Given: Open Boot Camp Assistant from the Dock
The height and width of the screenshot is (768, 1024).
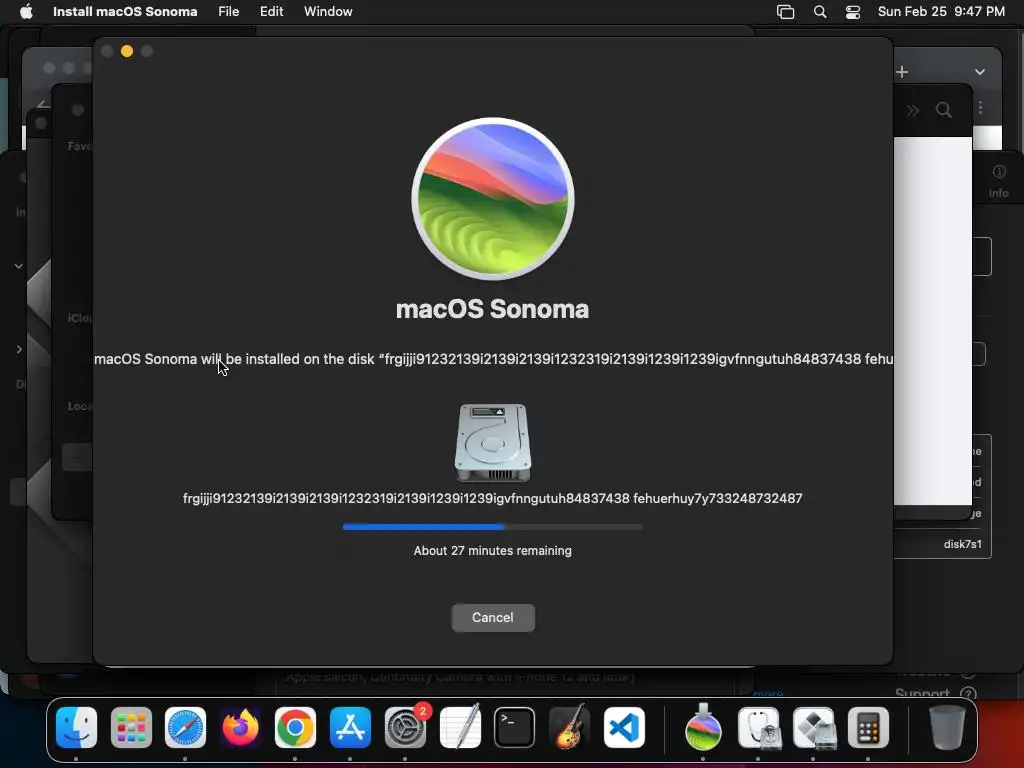Looking at the screenshot, I should coord(814,728).
